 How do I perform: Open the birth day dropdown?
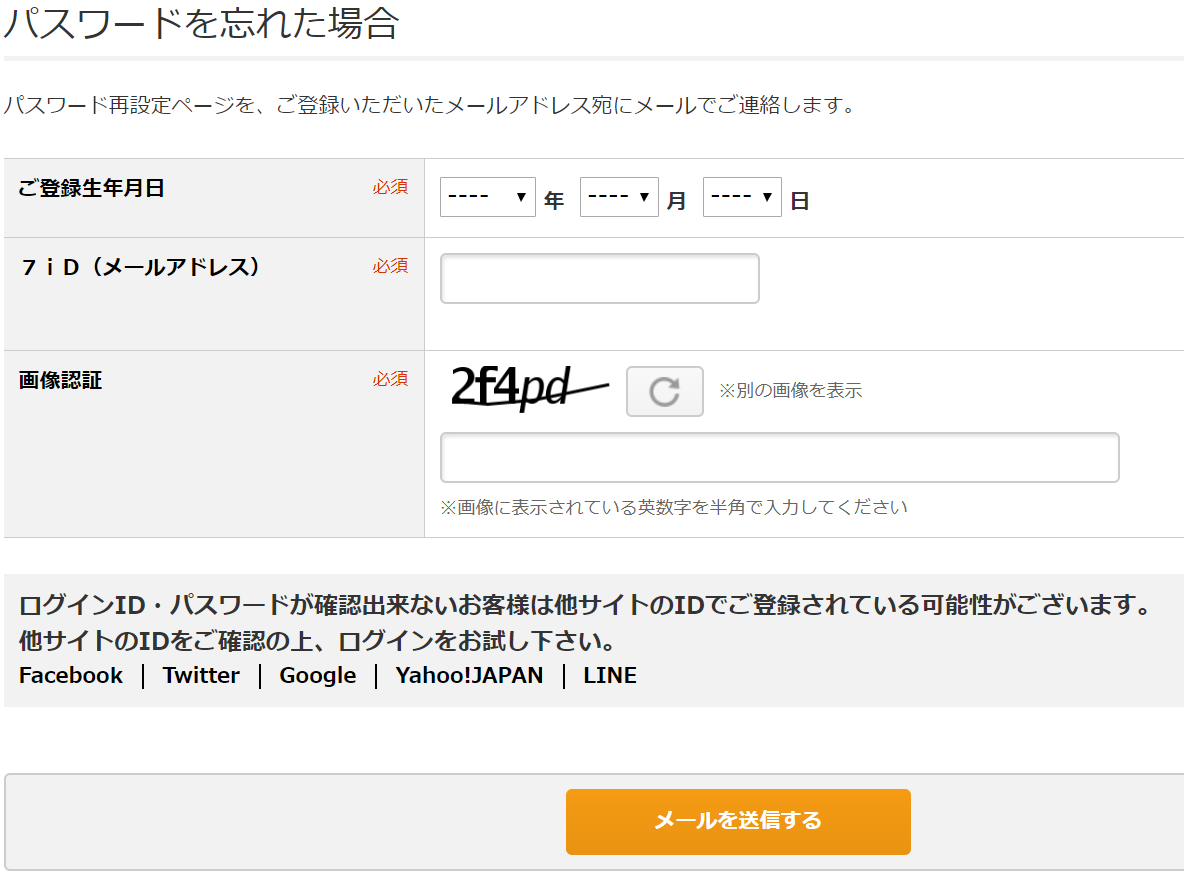click(x=742, y=198)
